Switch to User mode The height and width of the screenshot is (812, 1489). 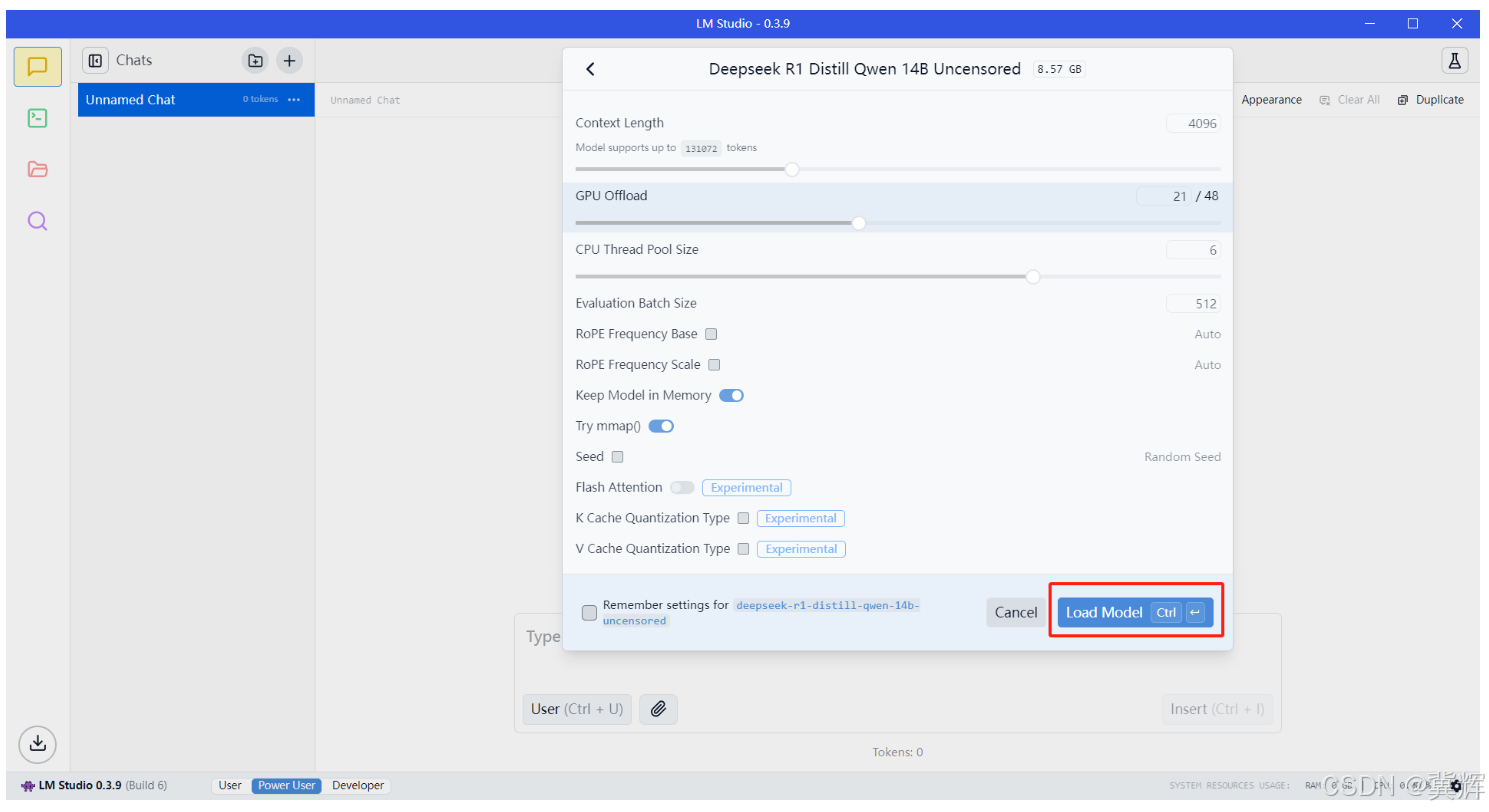230,786
